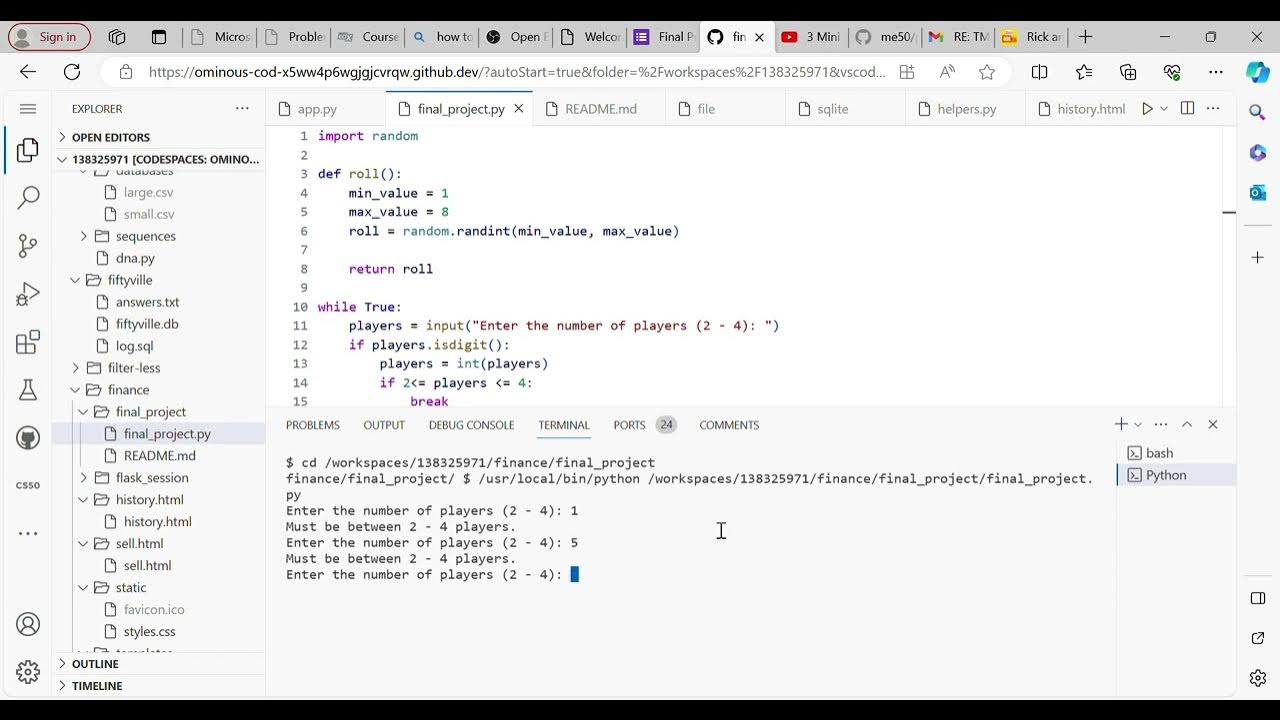
Task: Expand the flask_session folder
Action: pos(151,478)
